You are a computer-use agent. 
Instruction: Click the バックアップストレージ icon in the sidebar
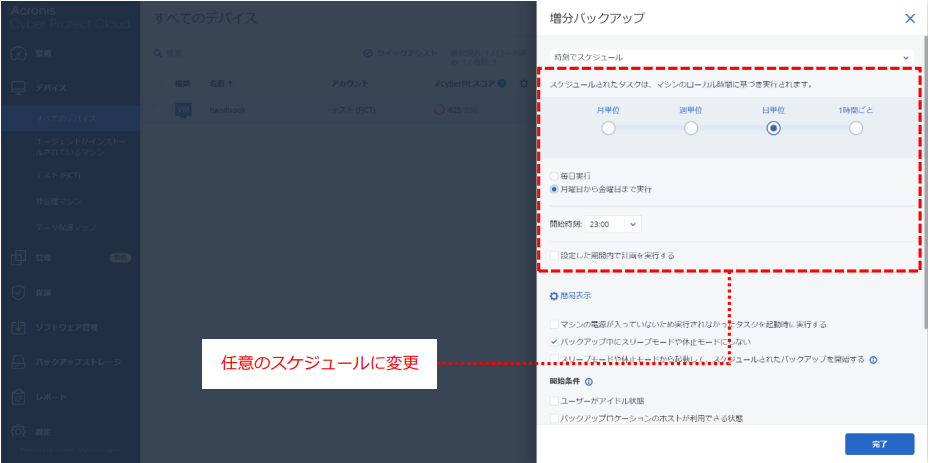tap(18, 362)
